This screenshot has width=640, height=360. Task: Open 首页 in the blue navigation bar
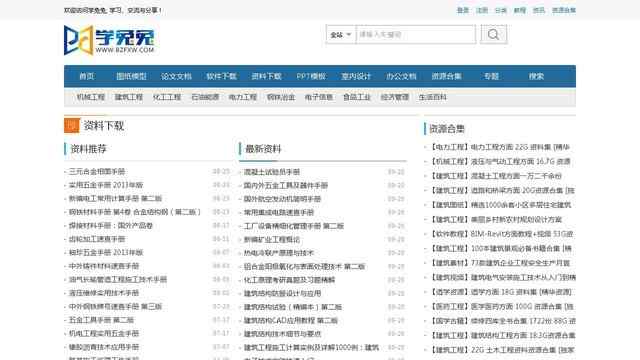(87, 76)
